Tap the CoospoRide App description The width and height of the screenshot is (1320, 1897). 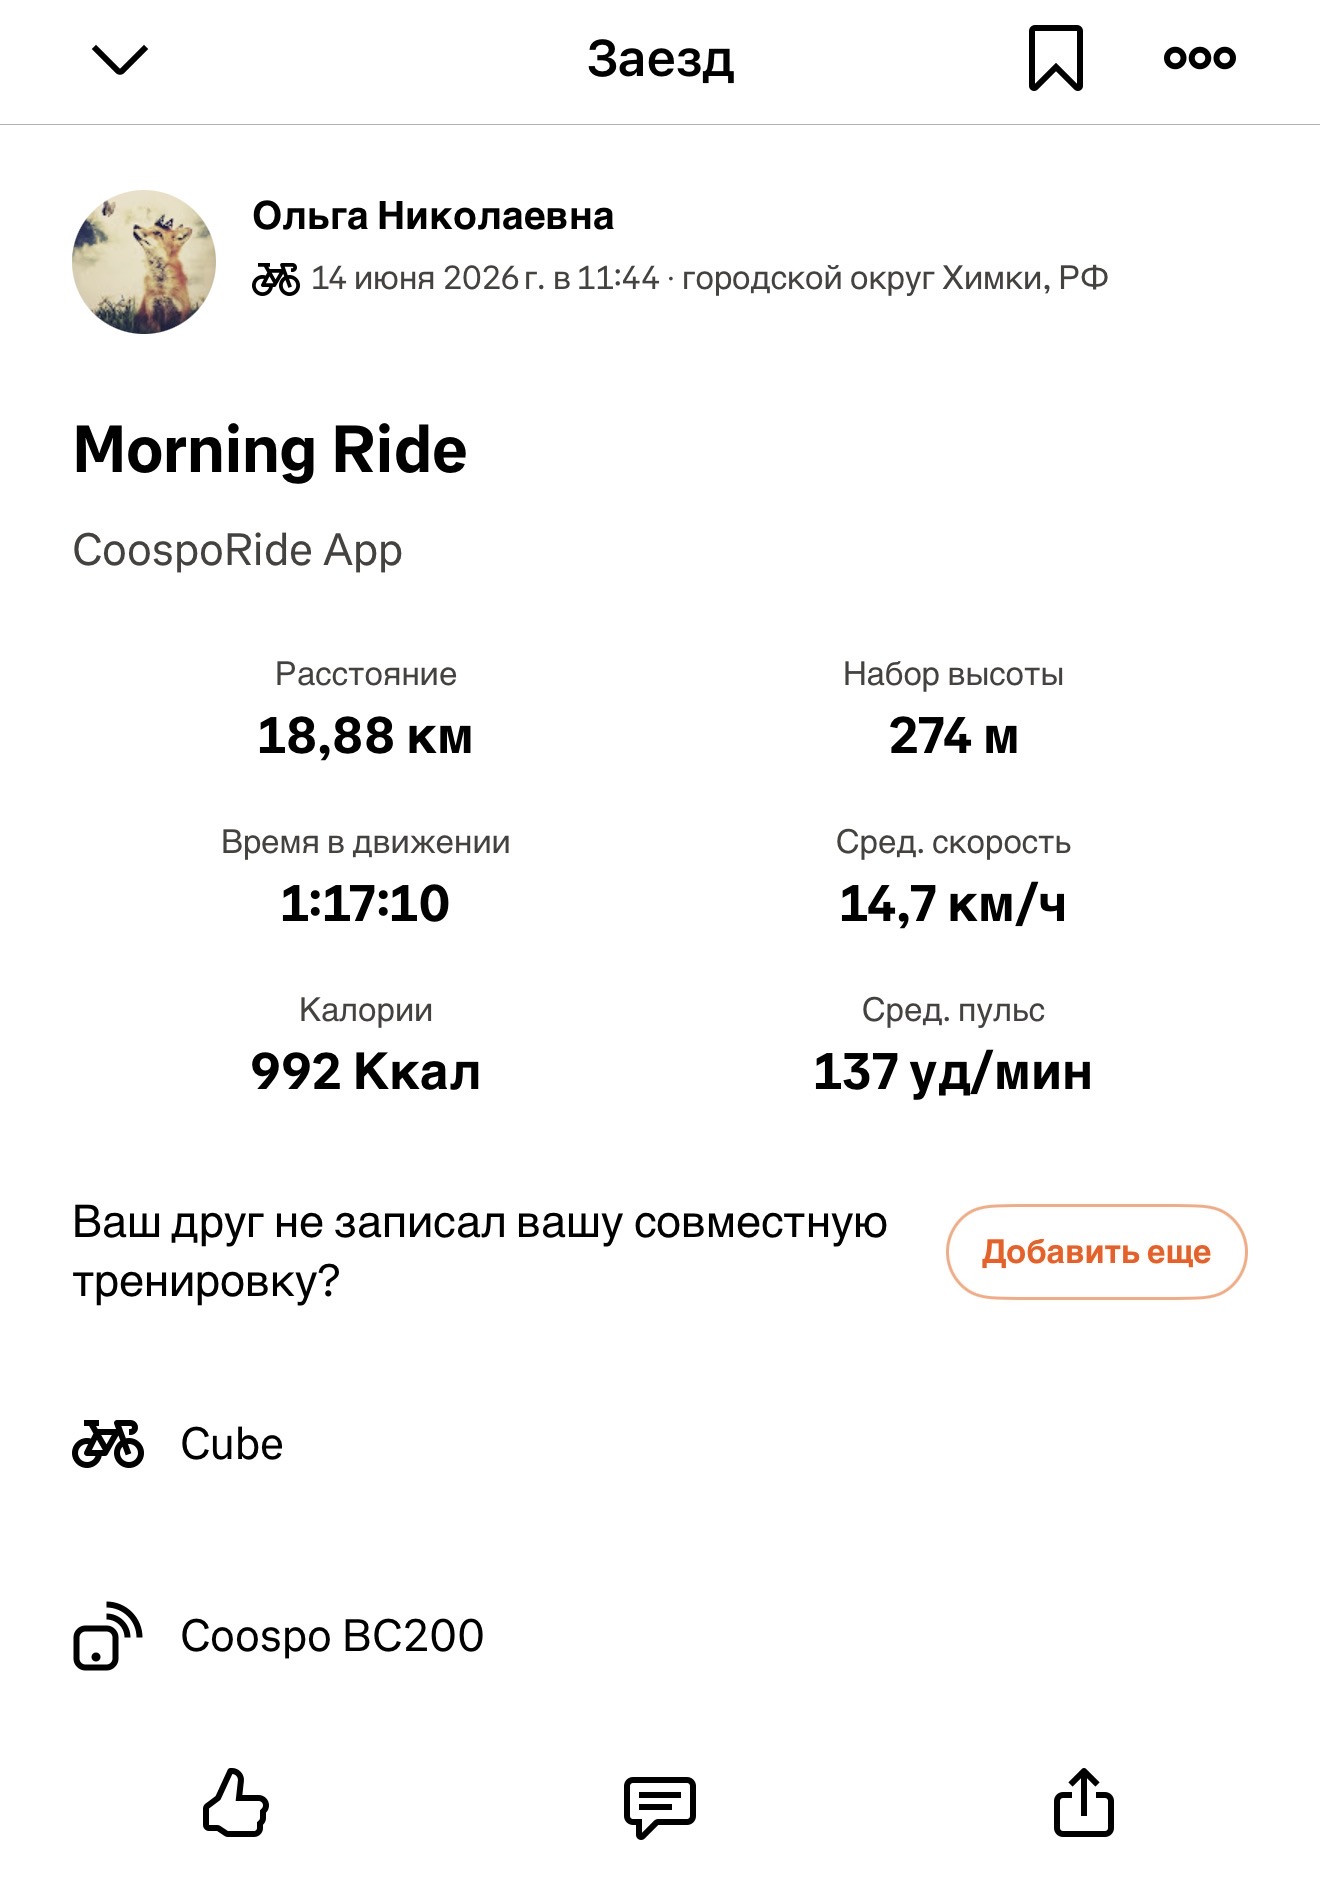point(238,551)
